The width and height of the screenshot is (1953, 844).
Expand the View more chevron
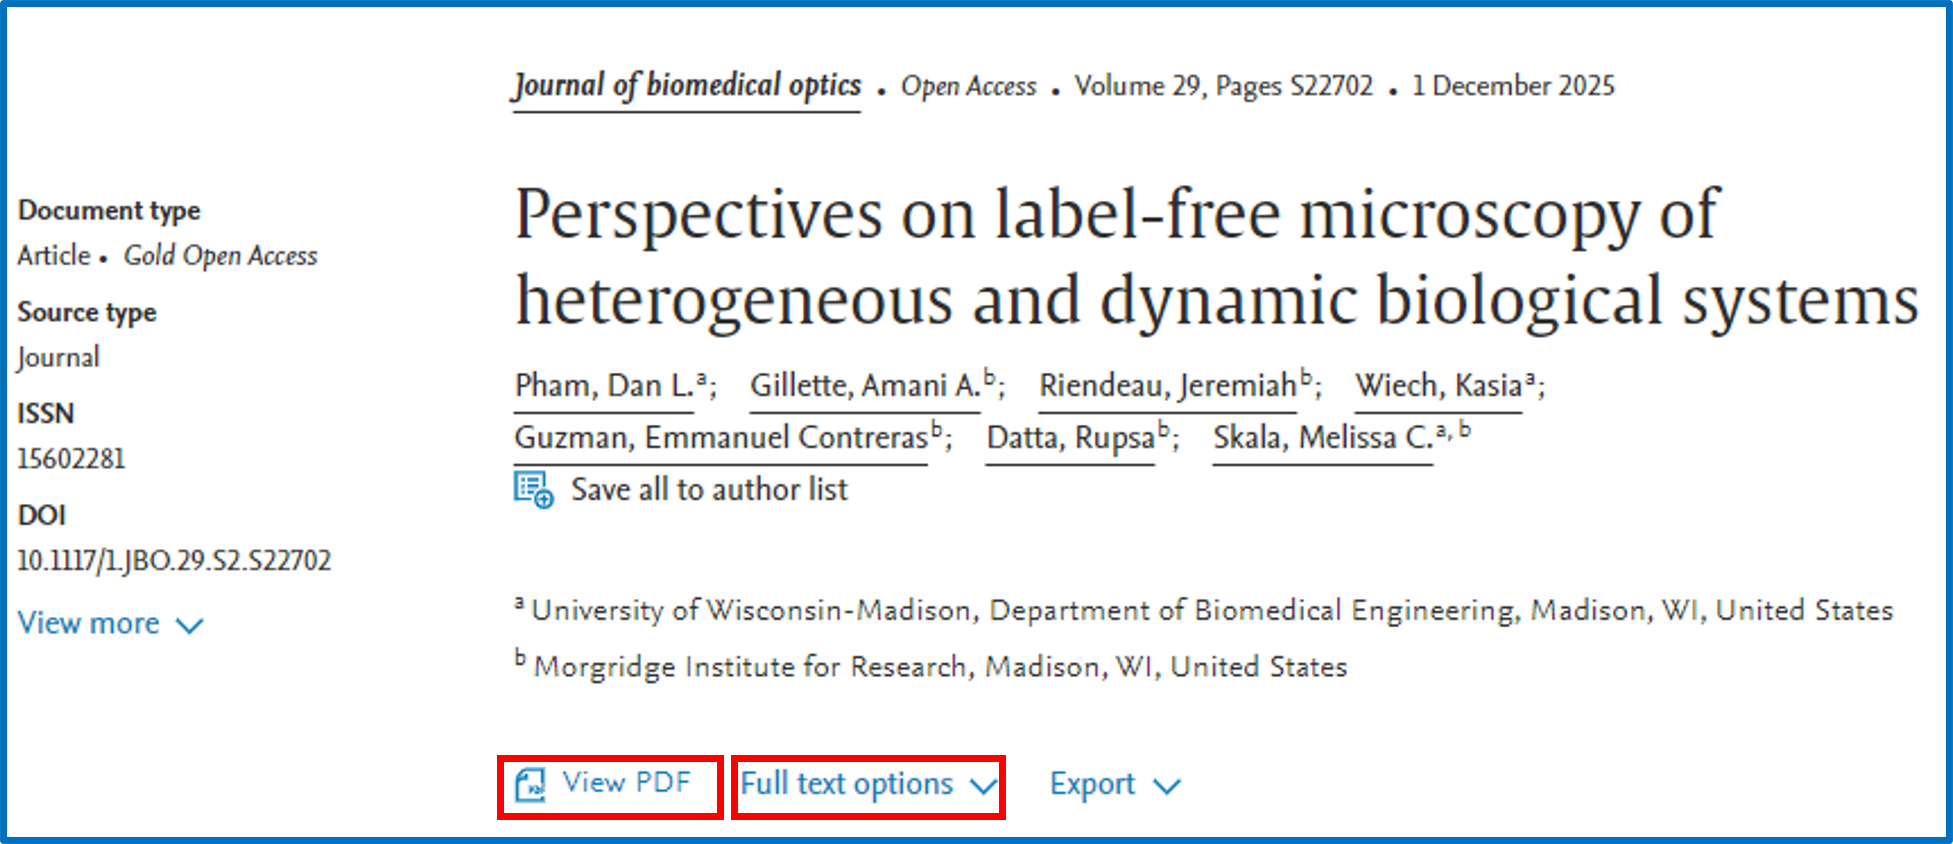click(190, 626)
